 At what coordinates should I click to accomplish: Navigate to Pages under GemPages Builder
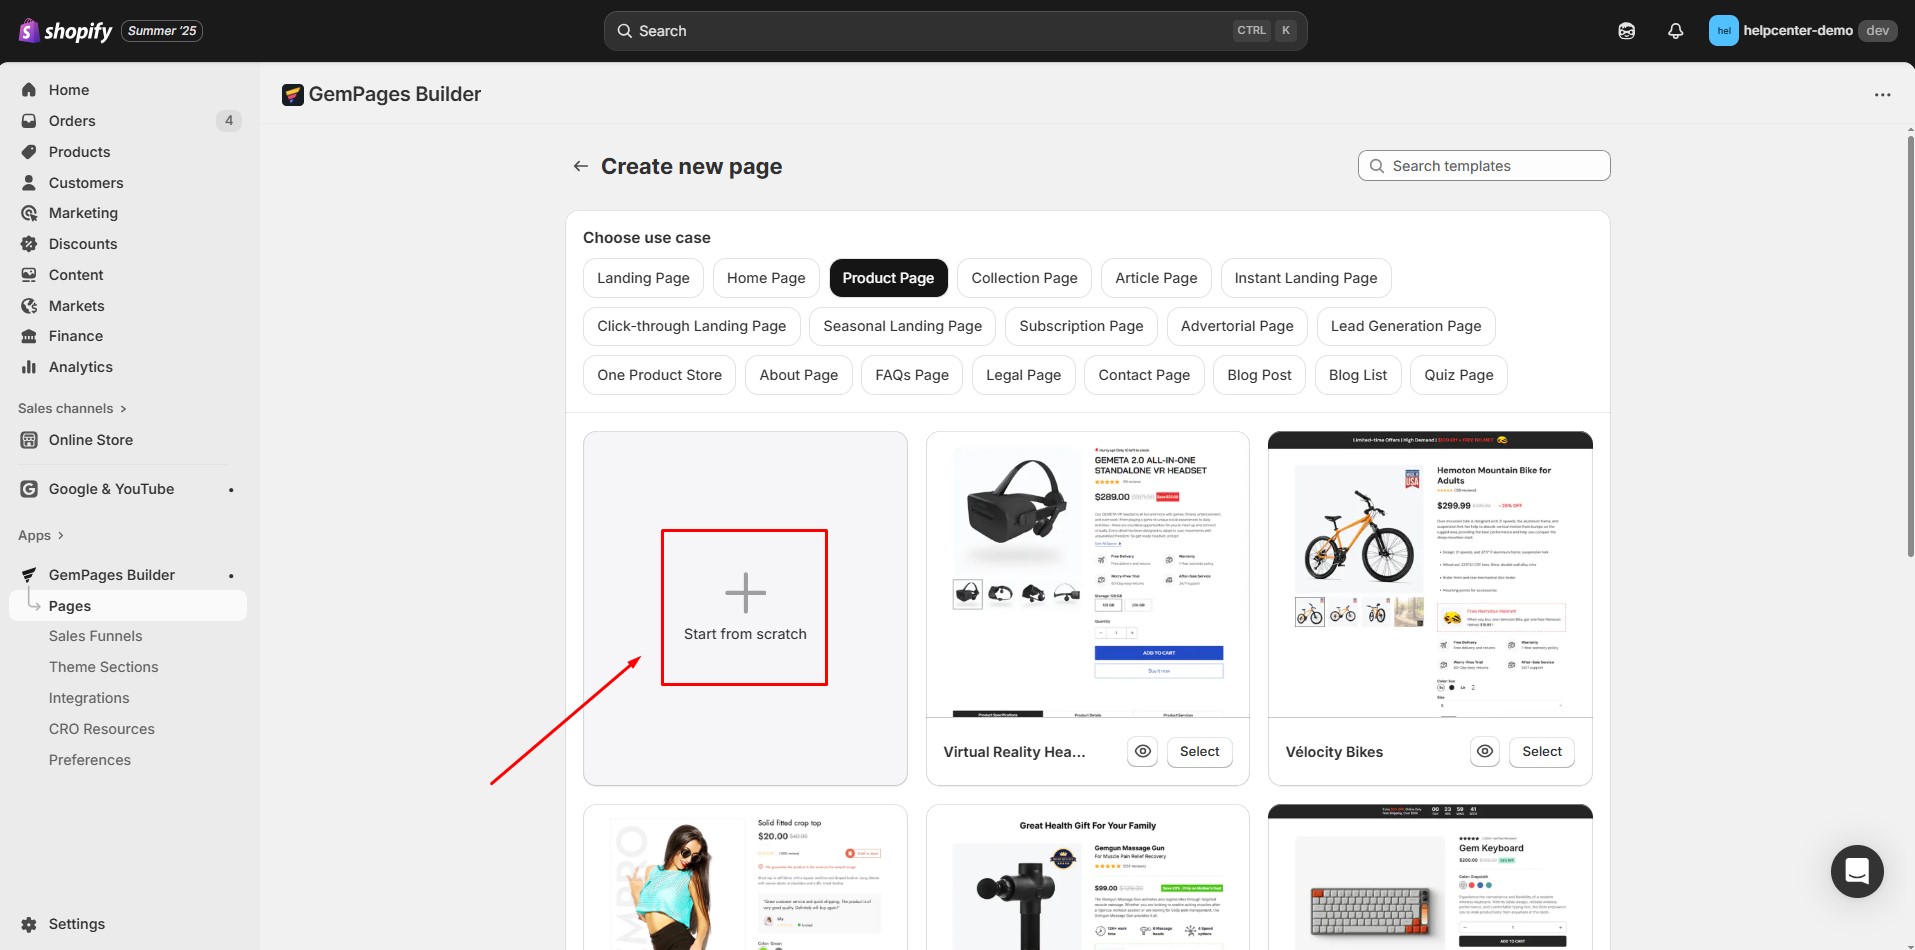pyautogui.click(x=70, y=605)
